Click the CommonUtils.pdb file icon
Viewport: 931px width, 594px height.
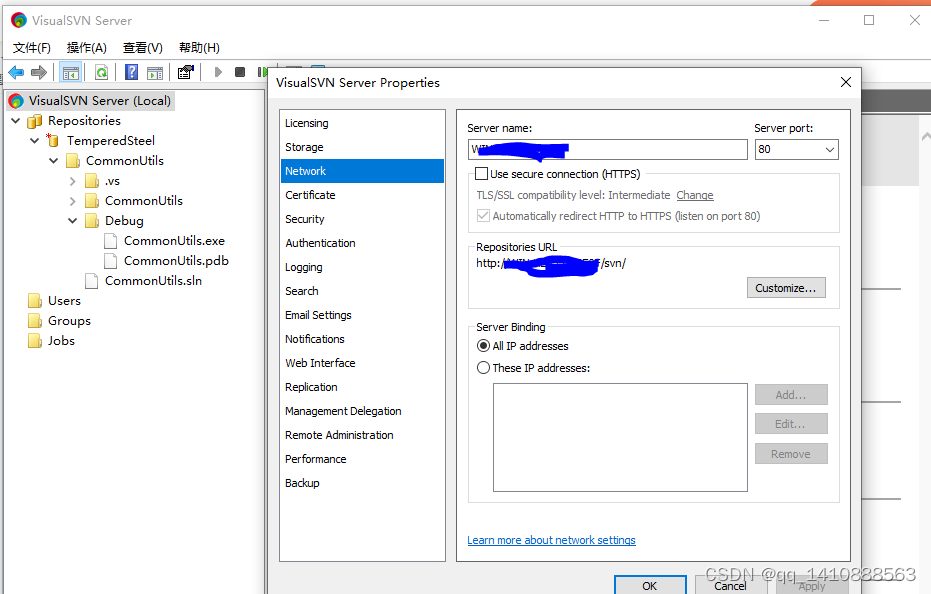pos(110,261)
